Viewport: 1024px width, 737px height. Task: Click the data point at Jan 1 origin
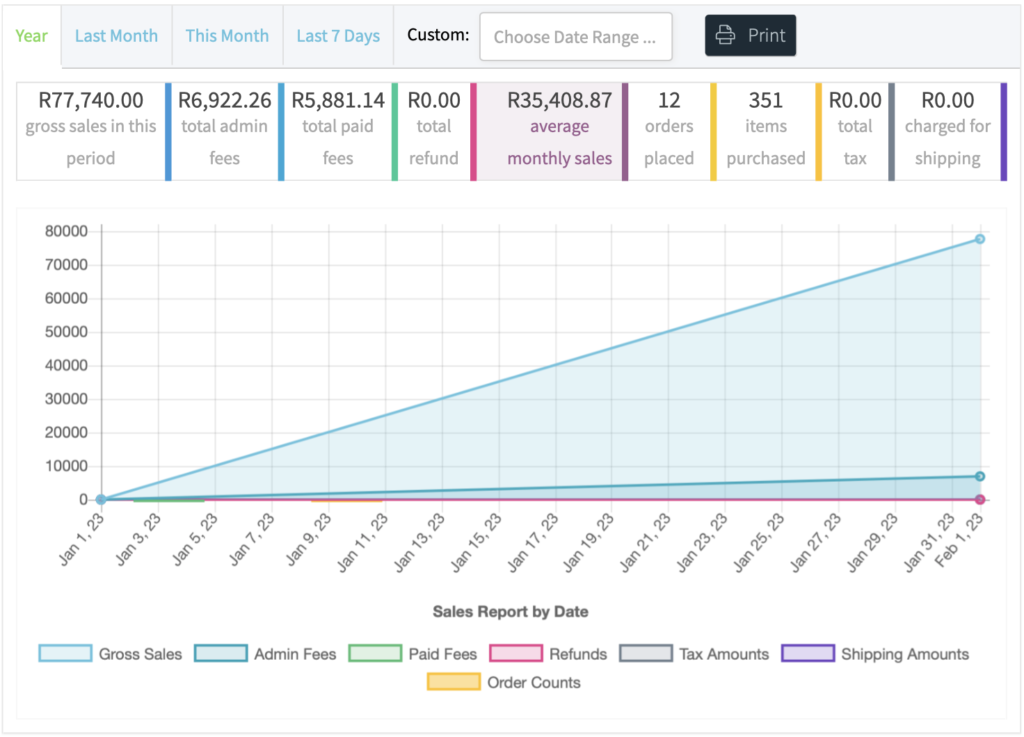coord(101,499)
